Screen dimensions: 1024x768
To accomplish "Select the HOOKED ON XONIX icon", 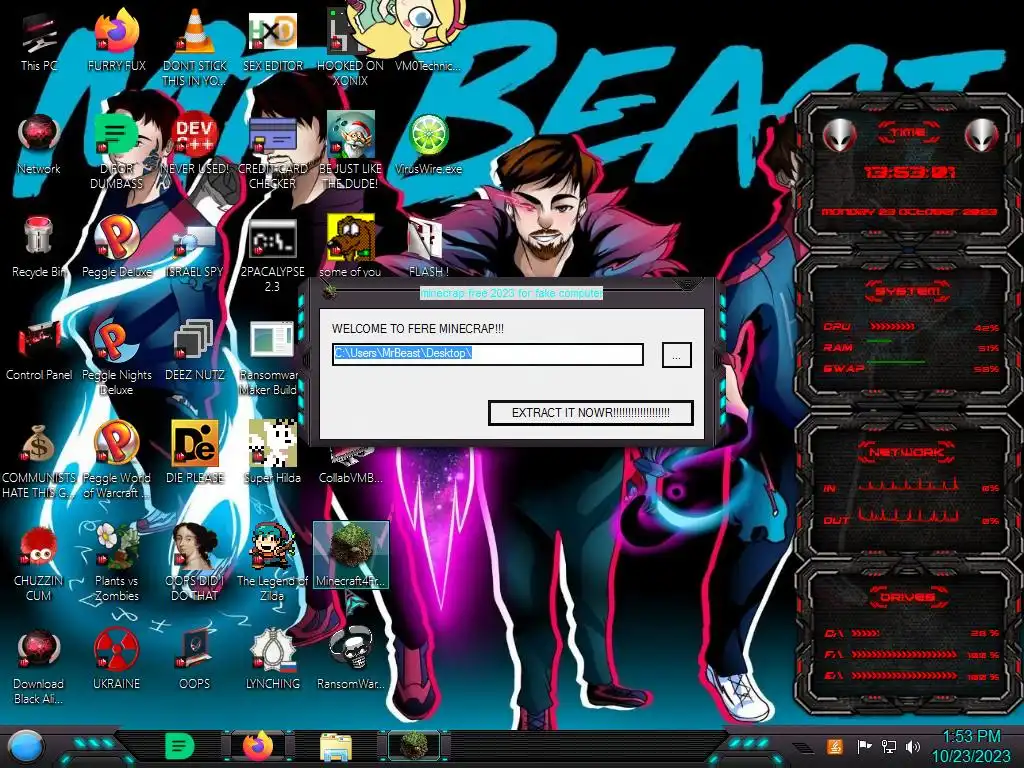I will click(350, 49).
